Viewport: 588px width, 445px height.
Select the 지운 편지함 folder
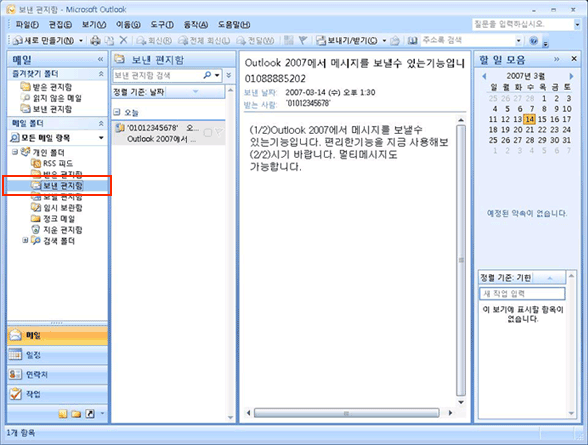(x=57, y=229)
